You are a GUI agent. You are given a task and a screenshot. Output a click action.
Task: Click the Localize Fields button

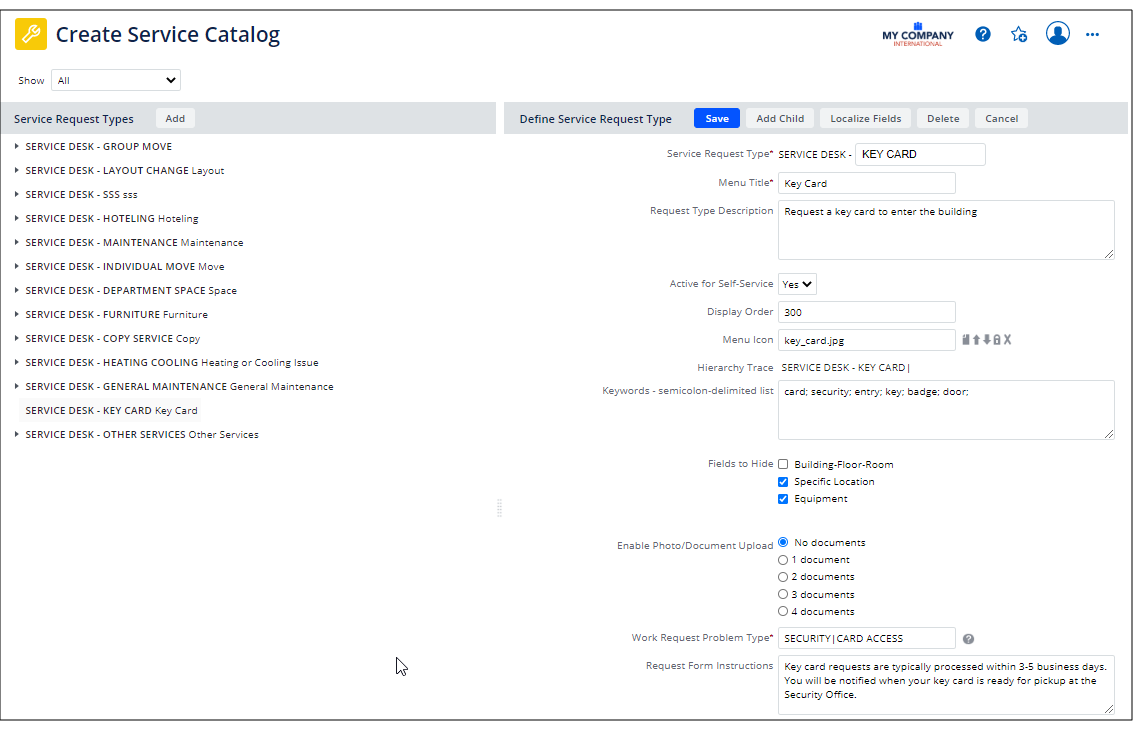(x=864, y=118)
